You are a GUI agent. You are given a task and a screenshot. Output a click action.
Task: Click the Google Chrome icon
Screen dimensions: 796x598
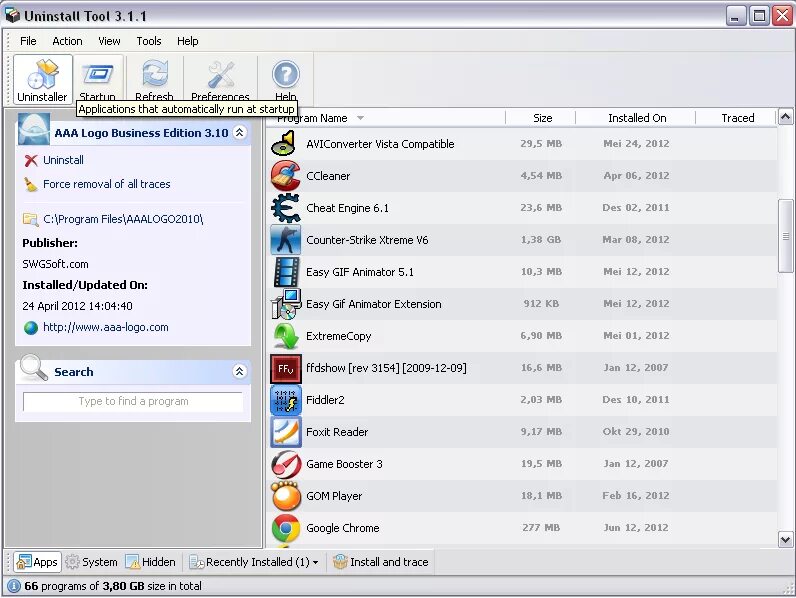[x=285, y=528]
